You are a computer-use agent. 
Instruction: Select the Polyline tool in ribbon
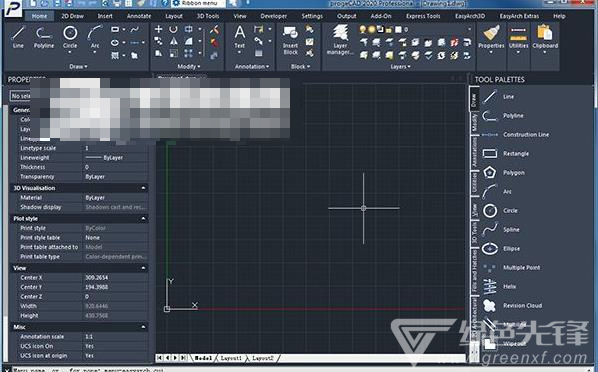pos(44,37)
